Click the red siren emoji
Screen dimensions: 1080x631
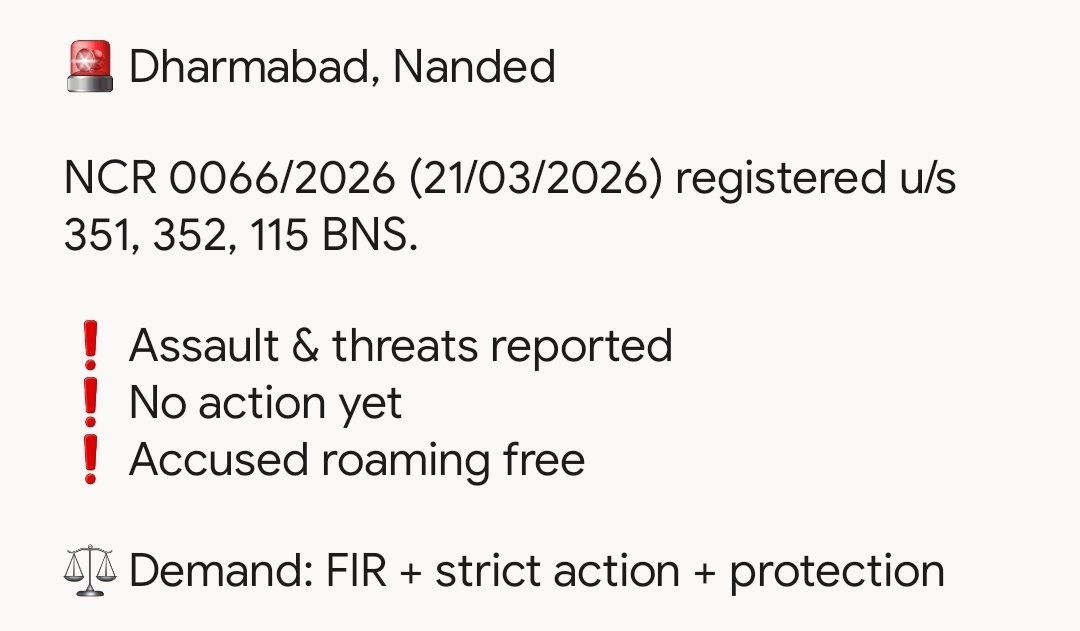click(90, 68)
